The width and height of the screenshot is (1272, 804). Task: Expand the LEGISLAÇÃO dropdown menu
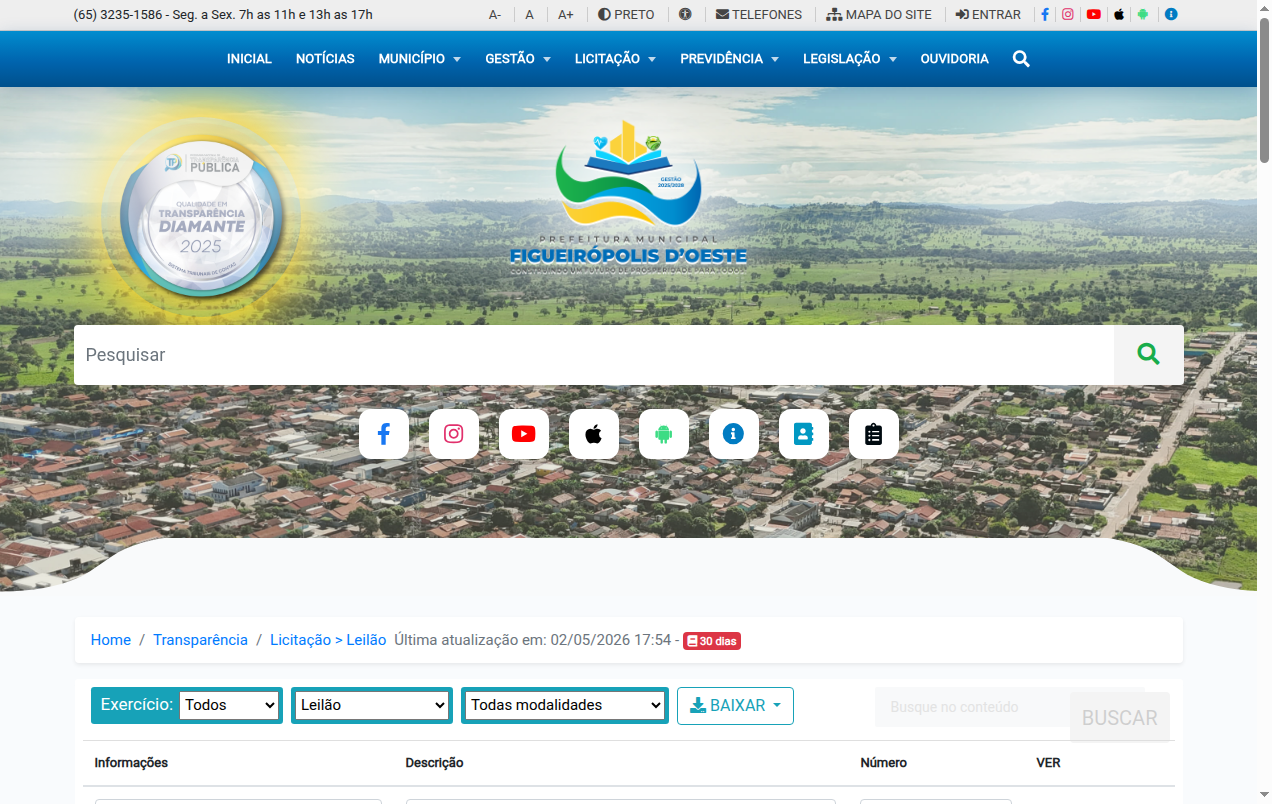(850, 59)
